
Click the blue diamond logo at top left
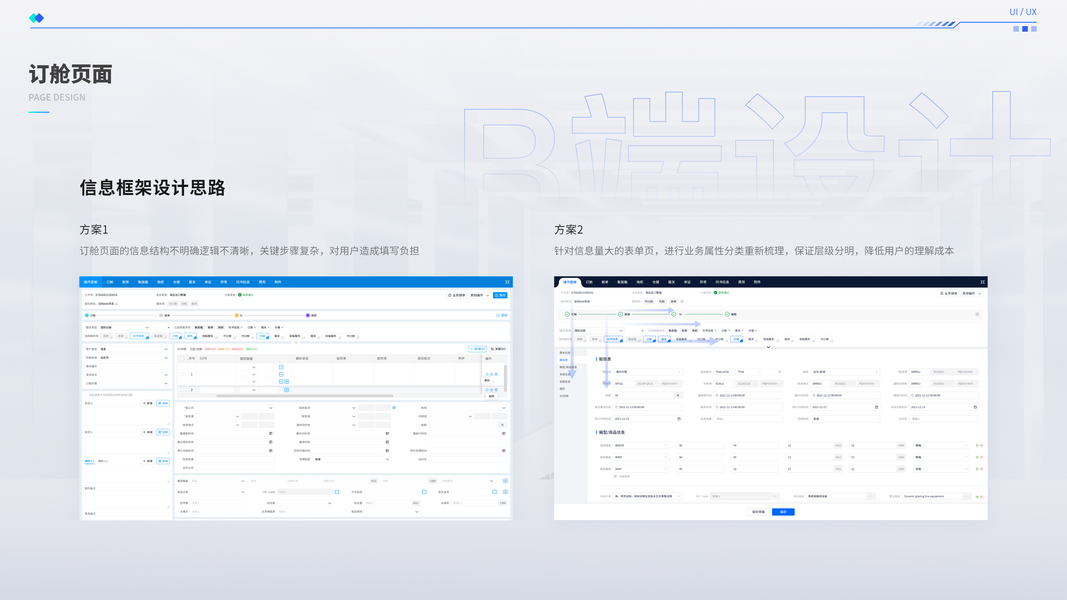click(x=37, y=18)
